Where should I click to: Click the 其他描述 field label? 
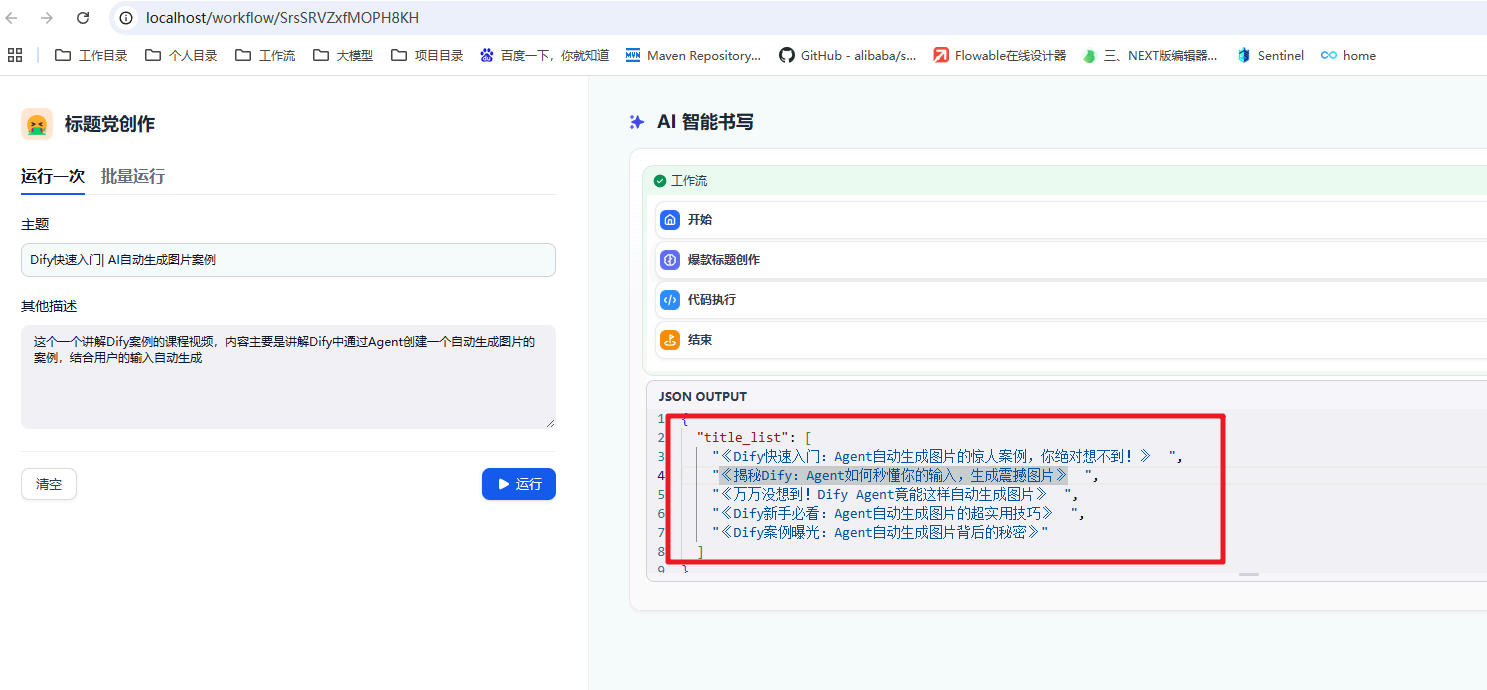[x=49, y=306]
